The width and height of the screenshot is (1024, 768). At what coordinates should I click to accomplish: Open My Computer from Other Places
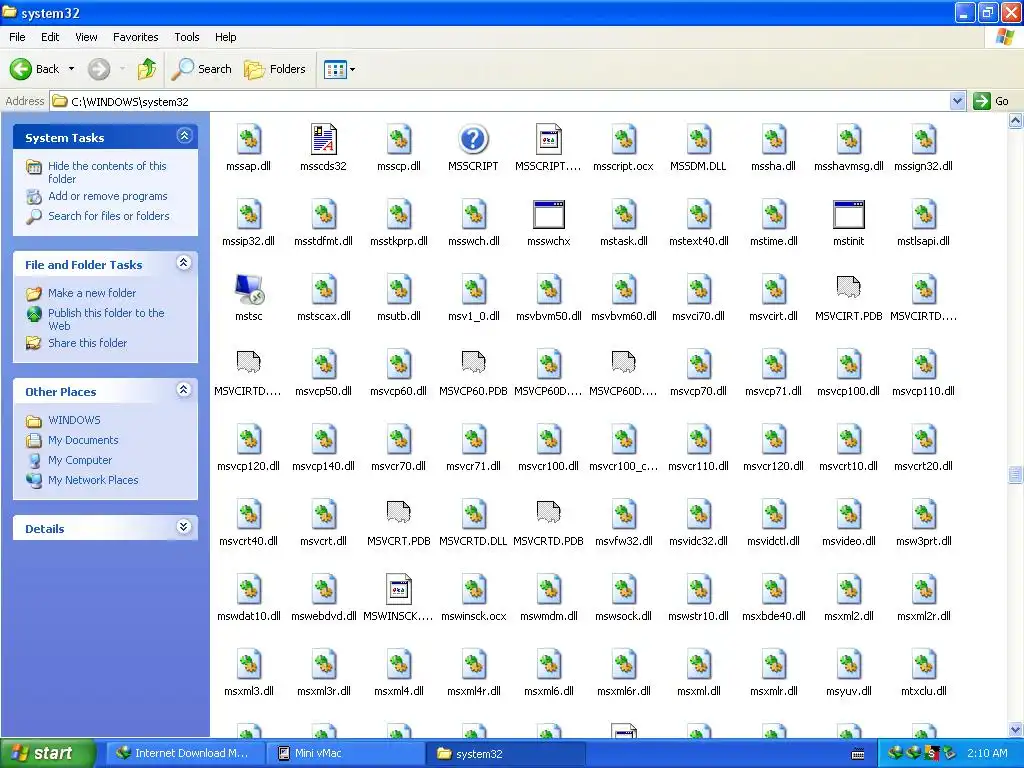[80, 460]
